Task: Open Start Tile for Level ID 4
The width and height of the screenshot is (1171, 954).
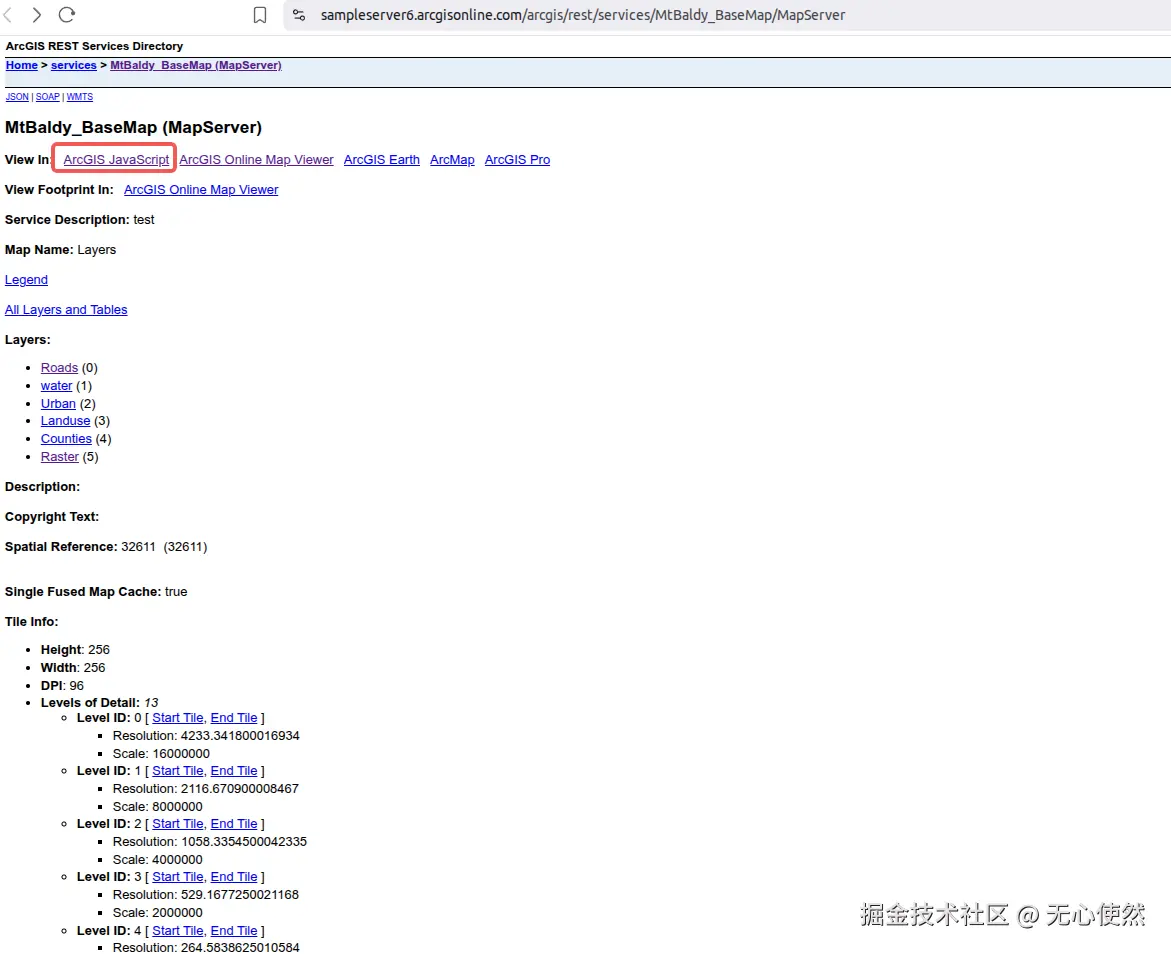Action: [178, 930]
